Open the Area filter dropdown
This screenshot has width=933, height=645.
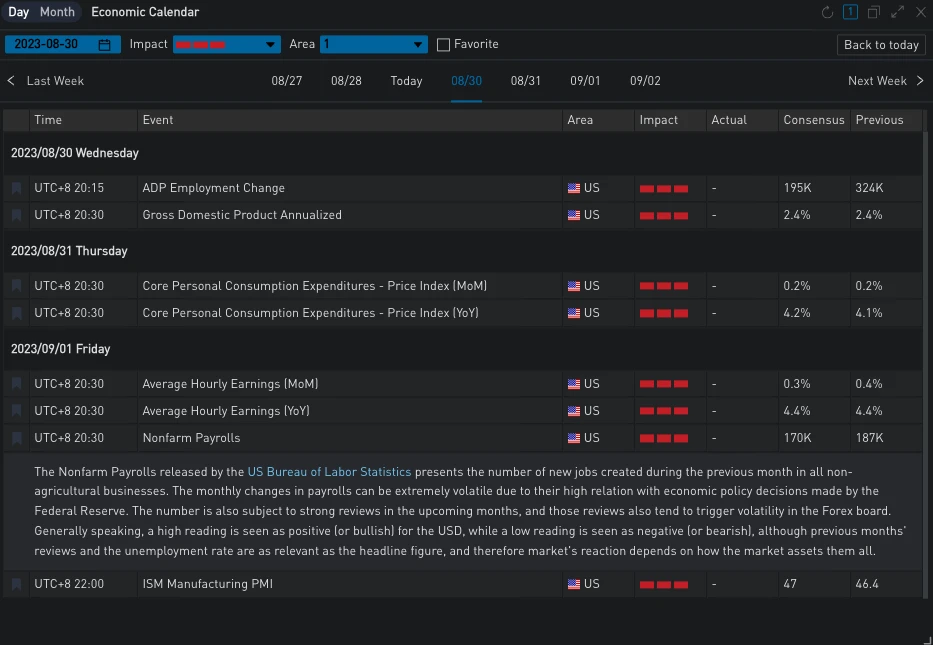tap(374, 45)
